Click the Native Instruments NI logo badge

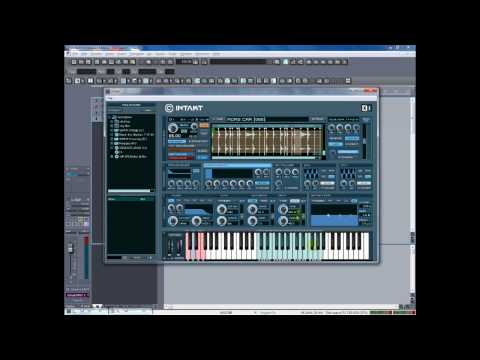coord(366,108)
